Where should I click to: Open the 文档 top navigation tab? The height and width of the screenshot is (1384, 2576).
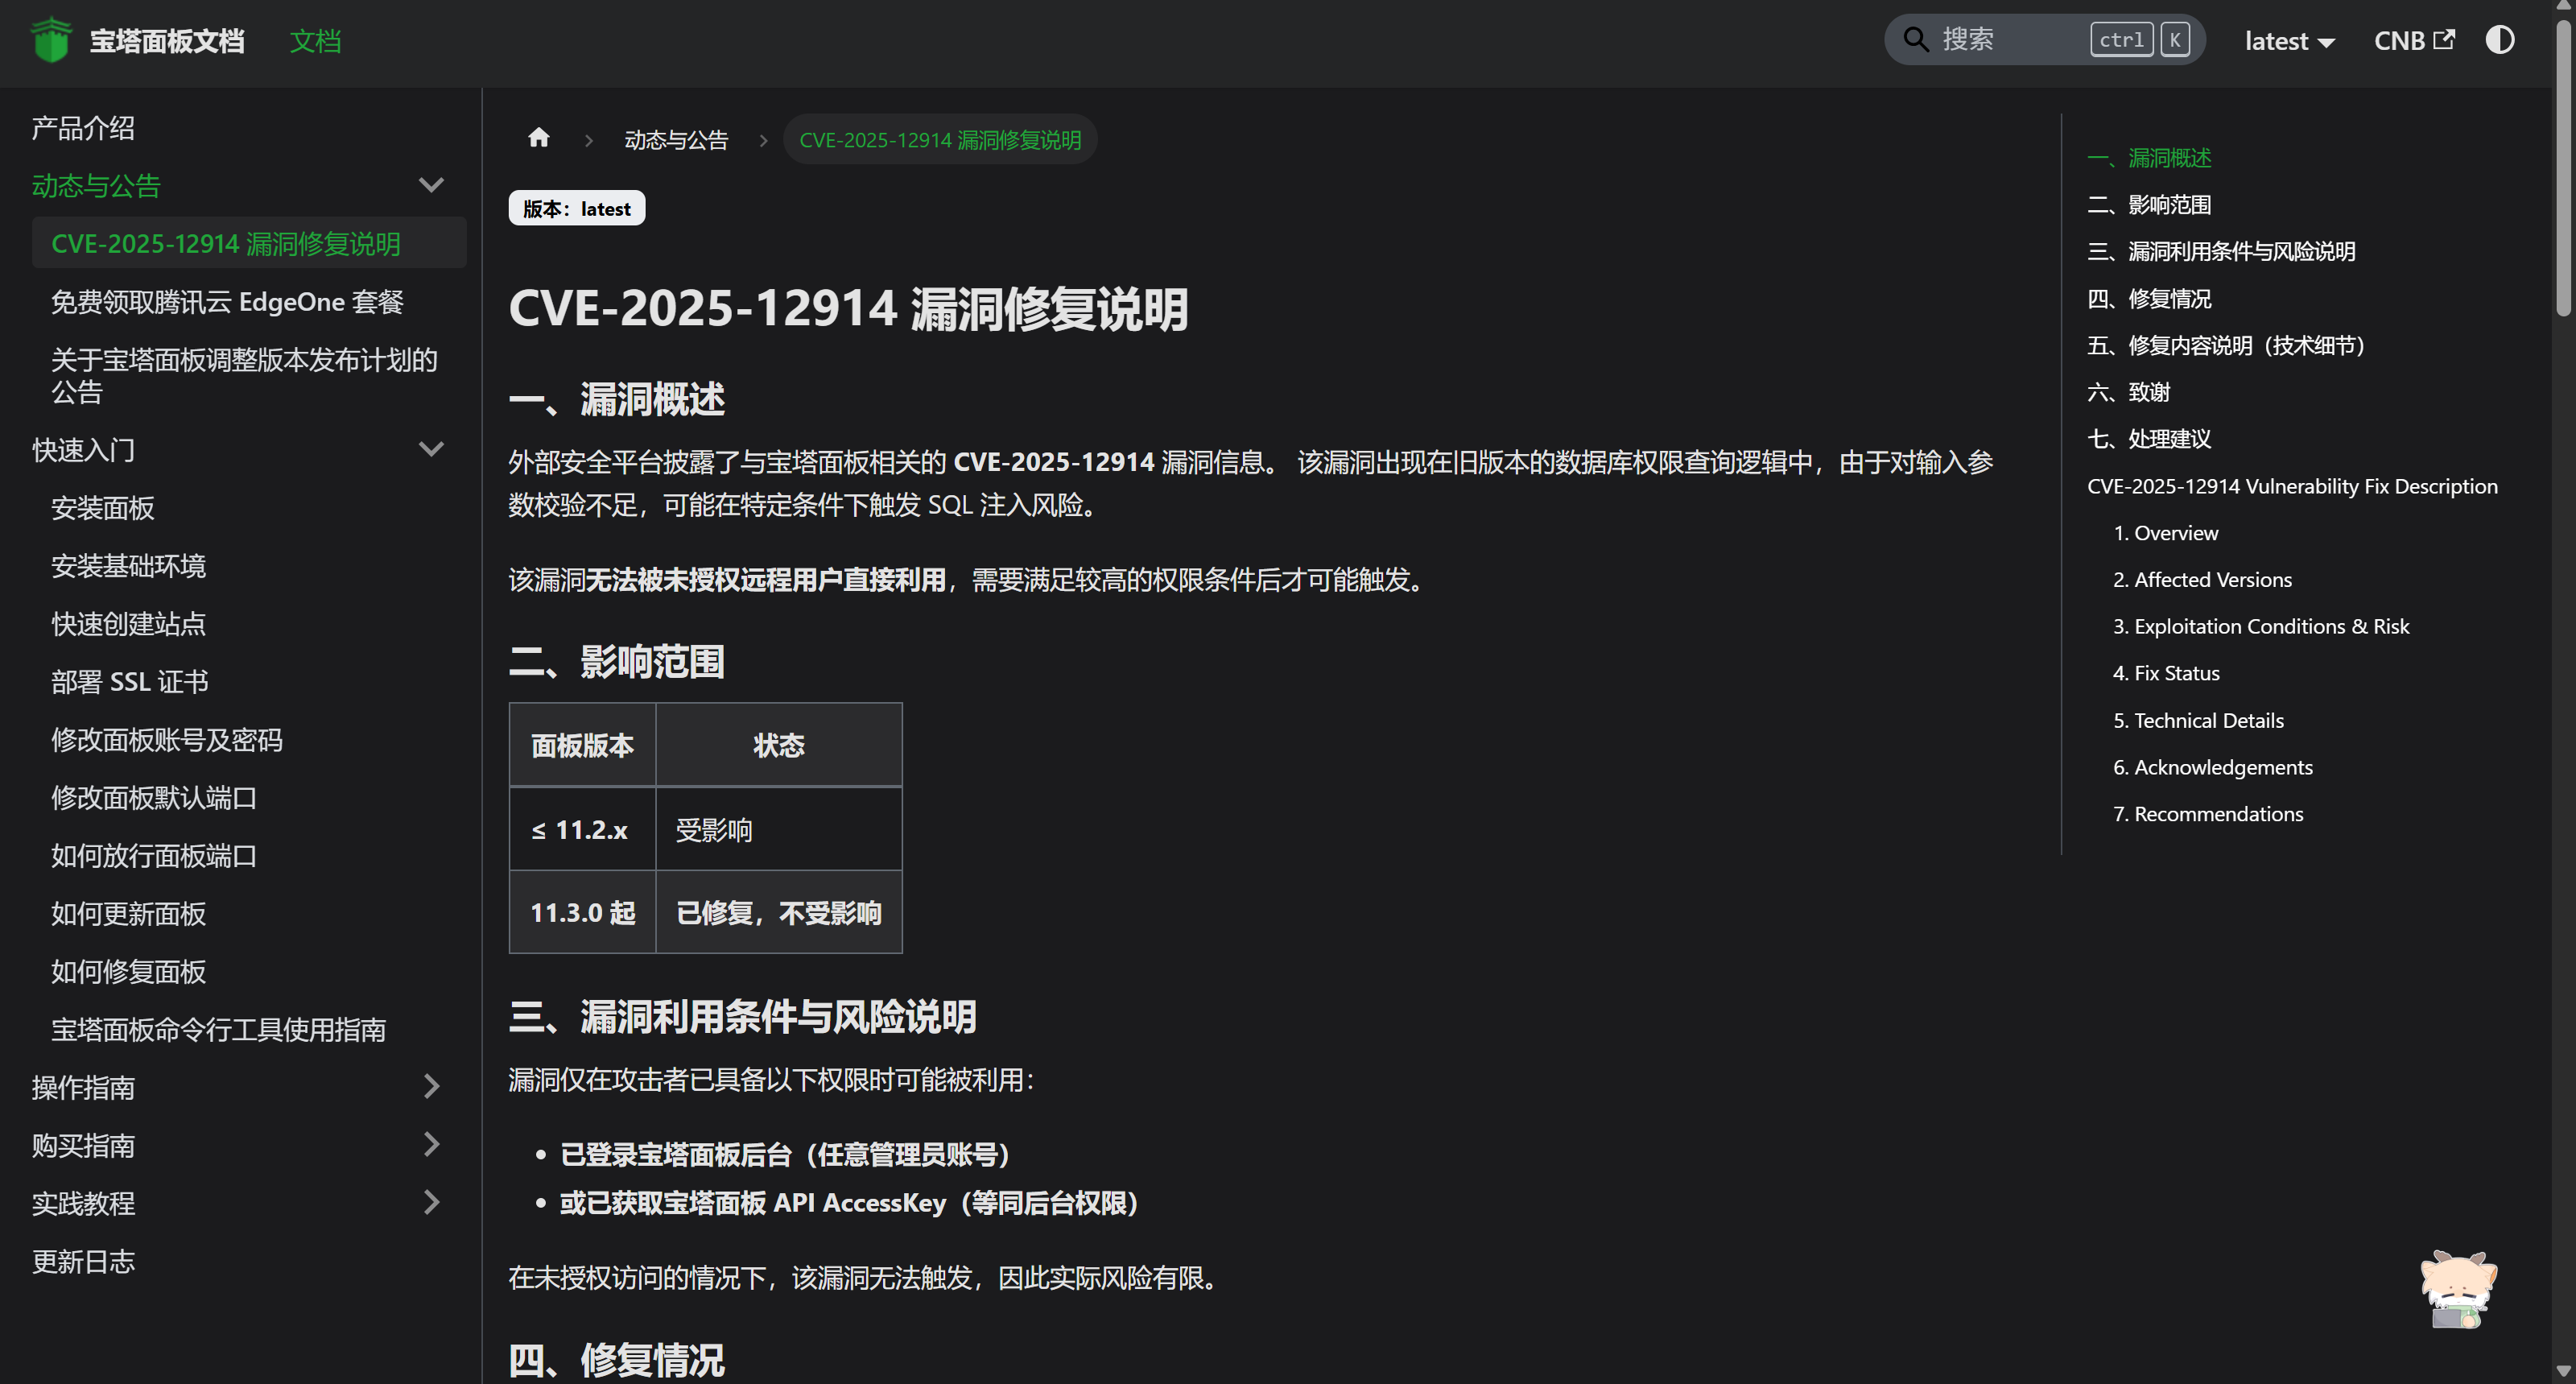[315, 41]
